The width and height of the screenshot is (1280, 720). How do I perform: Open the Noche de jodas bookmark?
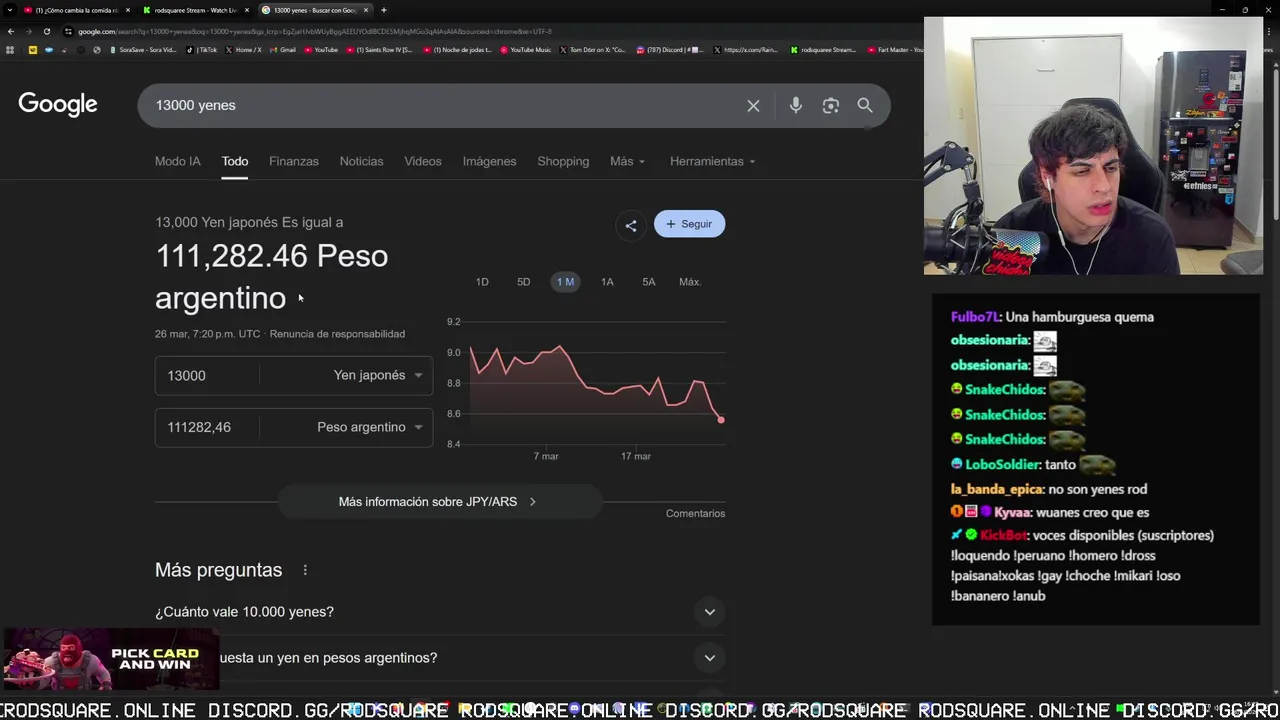point(458,50)
